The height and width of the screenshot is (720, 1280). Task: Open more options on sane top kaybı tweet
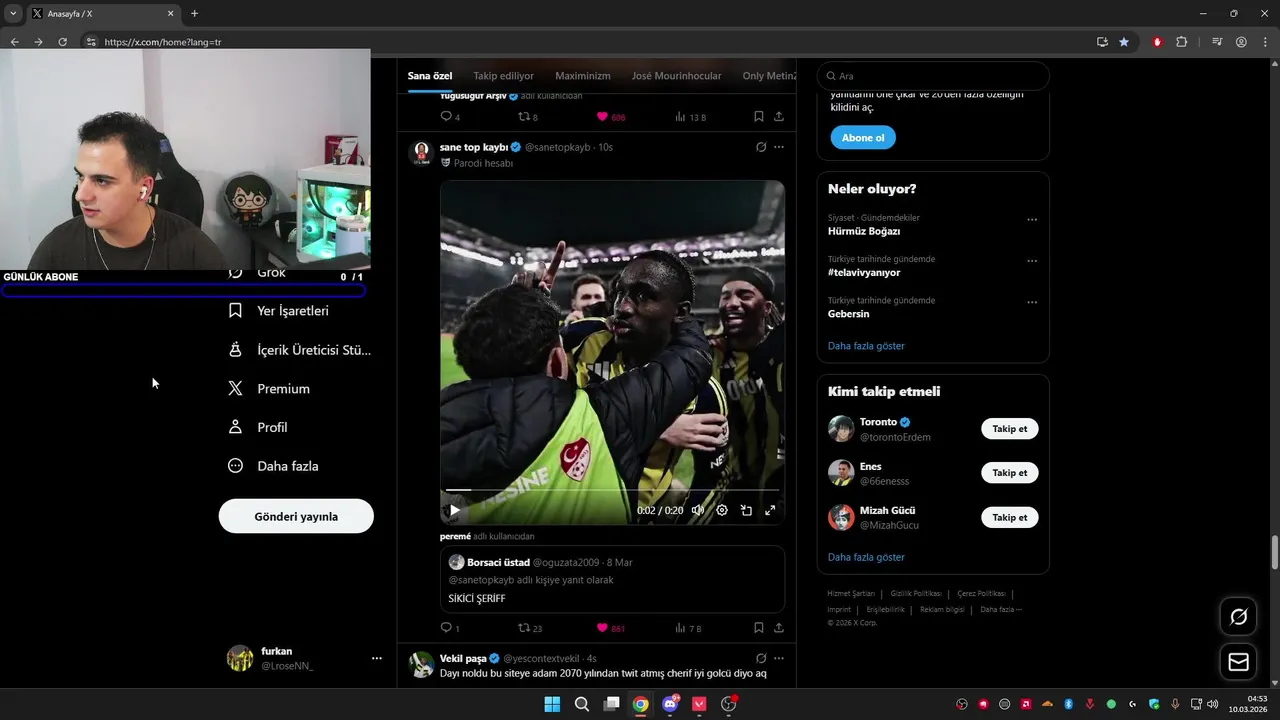(779, 147)
